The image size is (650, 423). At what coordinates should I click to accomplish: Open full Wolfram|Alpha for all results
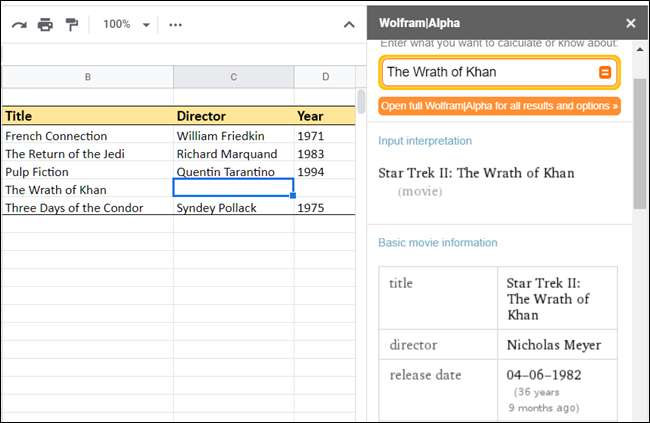point(499,106)
